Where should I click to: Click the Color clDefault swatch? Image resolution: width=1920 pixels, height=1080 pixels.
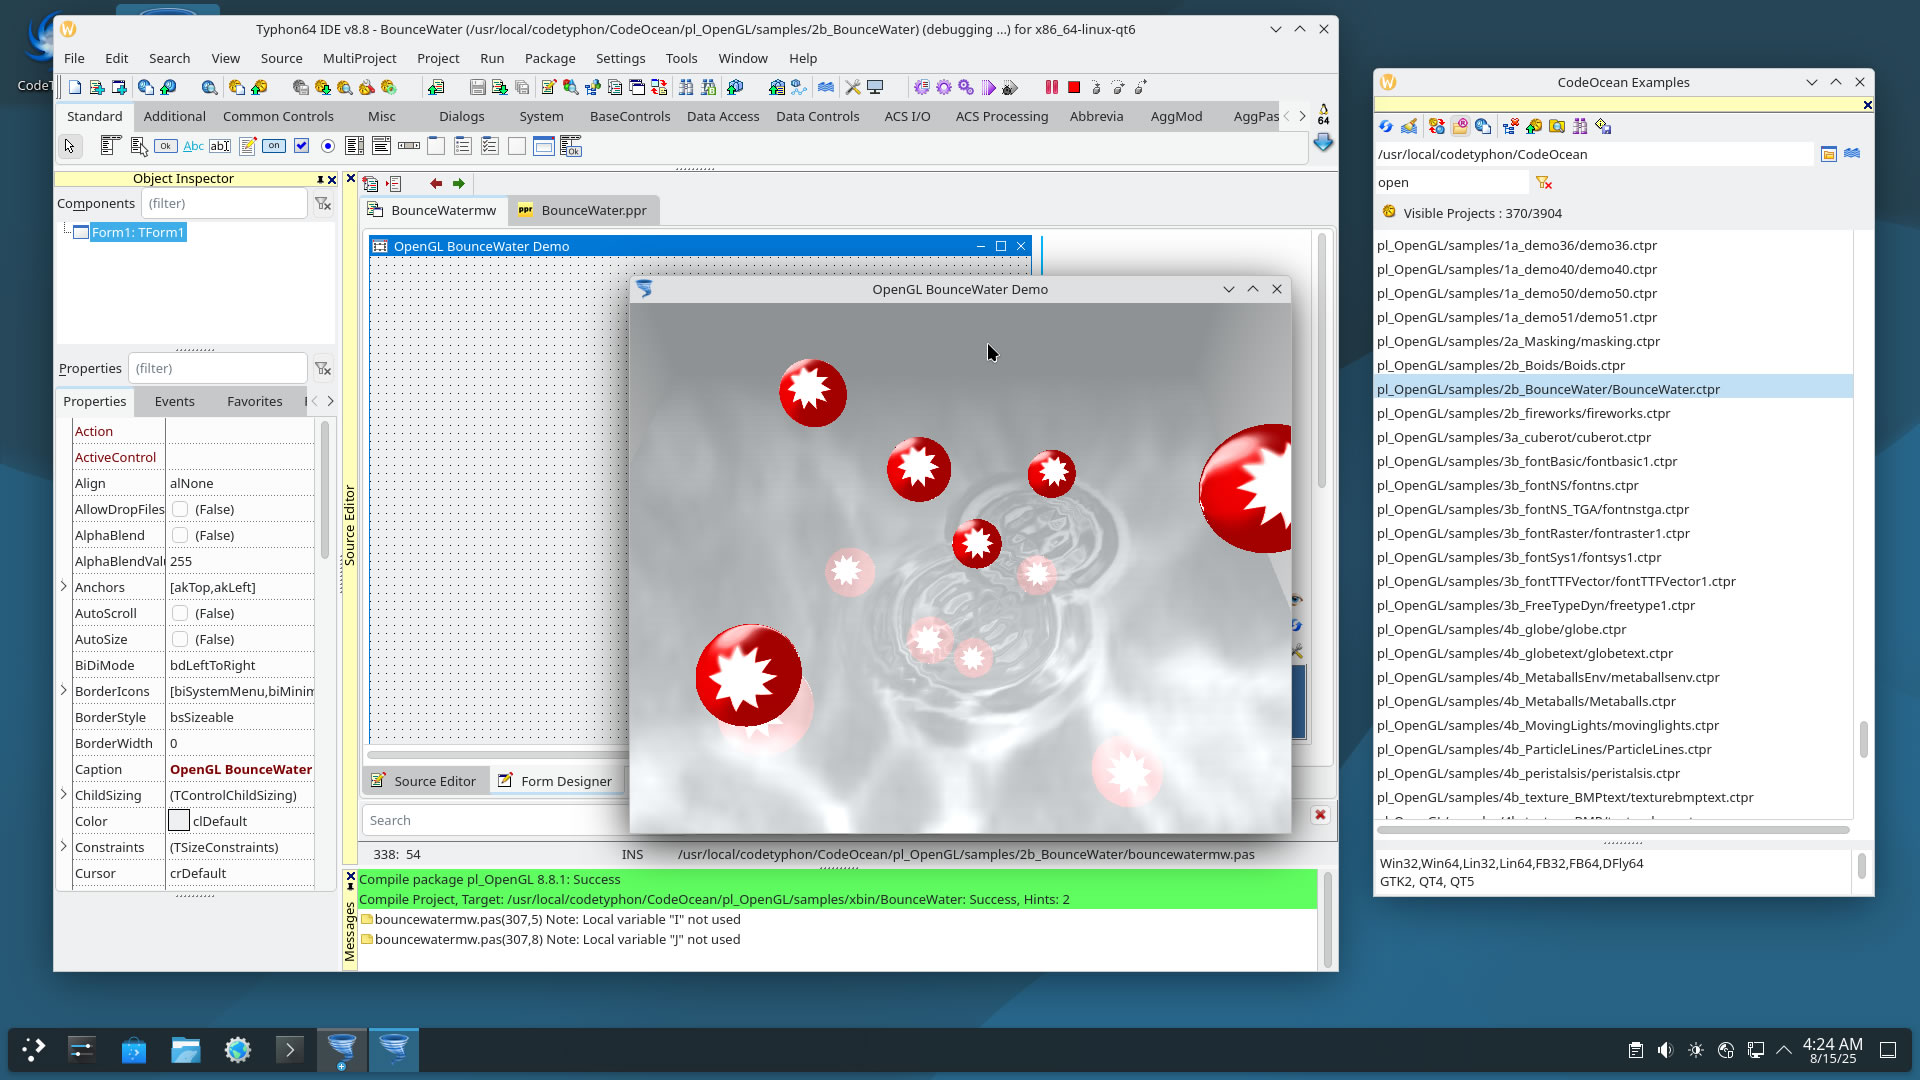pyautogui.click(x=179, y=821)
